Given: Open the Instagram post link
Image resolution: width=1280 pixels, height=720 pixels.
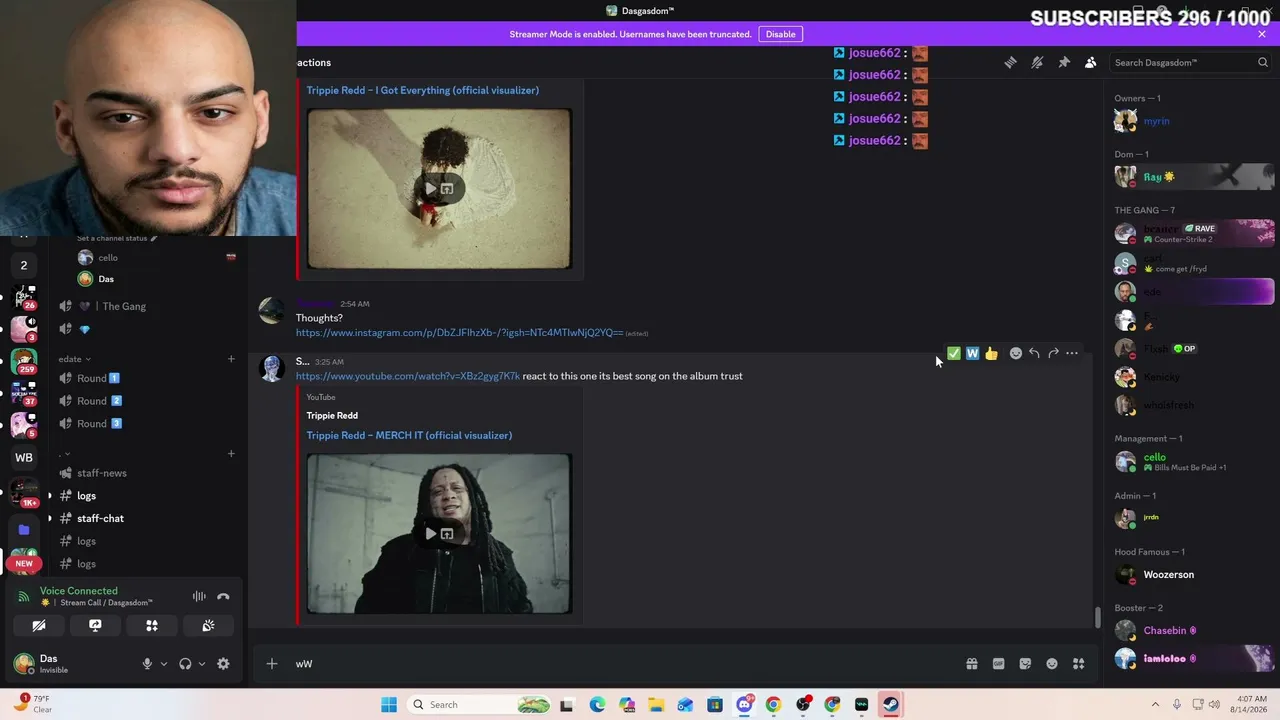Looking at the screenshot, I should tap(459, 332).
